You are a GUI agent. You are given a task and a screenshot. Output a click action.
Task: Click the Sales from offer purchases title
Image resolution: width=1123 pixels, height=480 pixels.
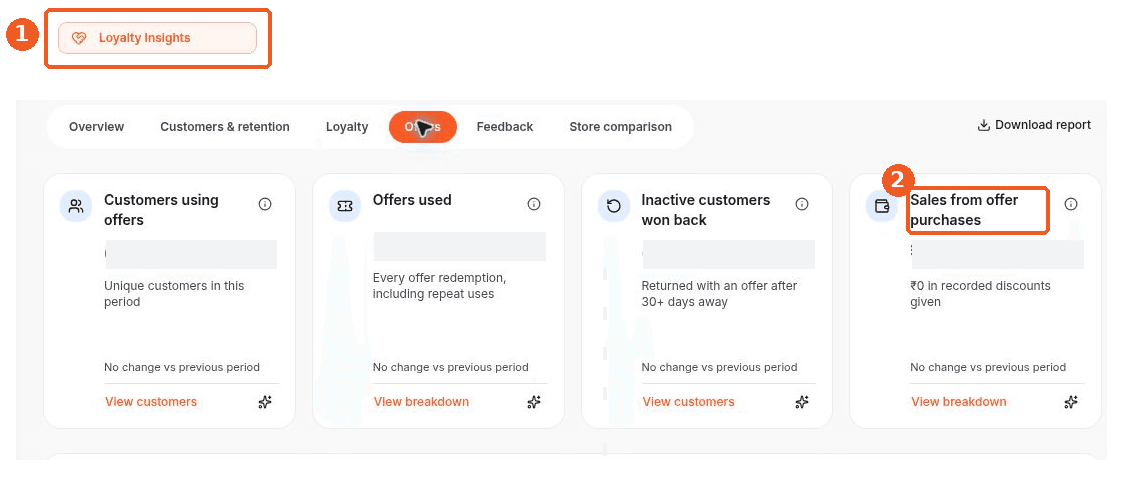coord(964,210)
